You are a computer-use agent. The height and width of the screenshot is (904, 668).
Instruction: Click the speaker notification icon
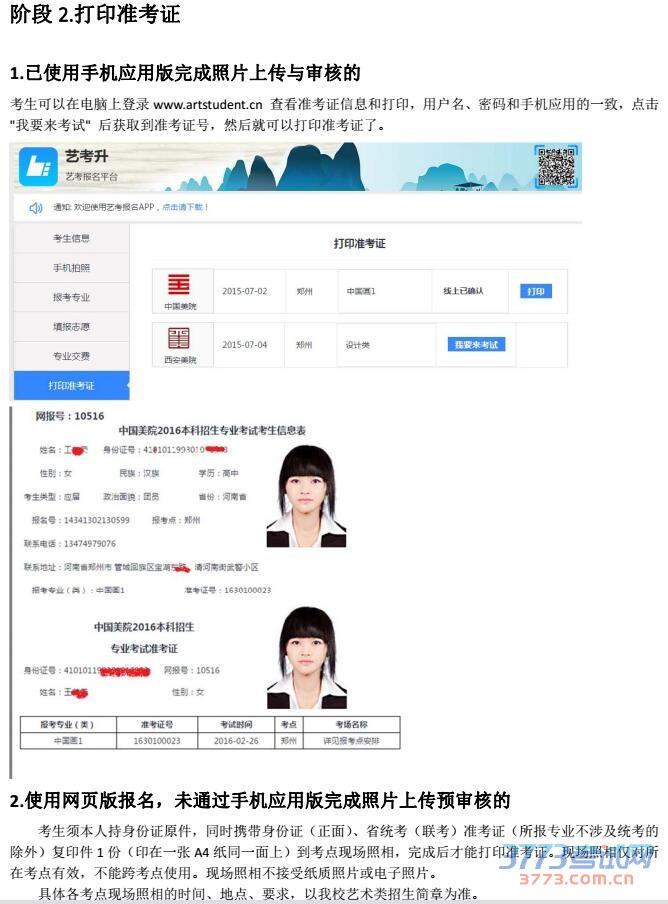[36, 207]
